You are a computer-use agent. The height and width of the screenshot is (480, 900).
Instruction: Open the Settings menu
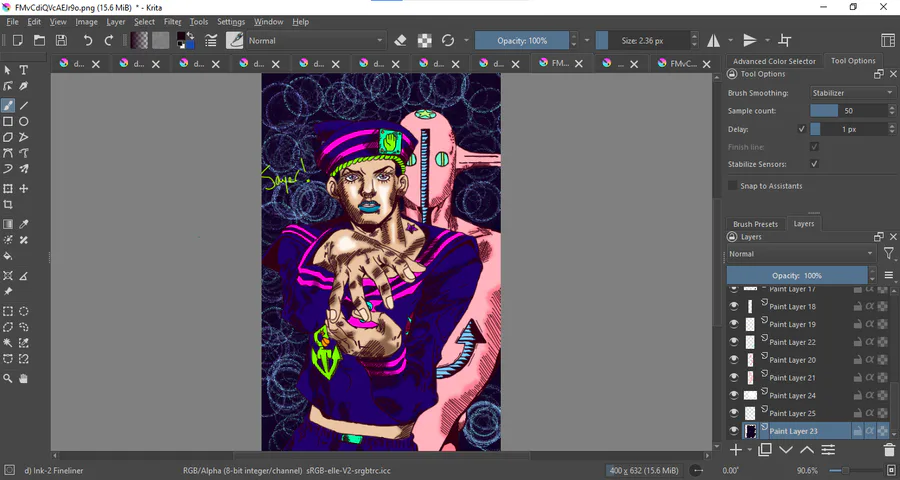tap(231, 22)
